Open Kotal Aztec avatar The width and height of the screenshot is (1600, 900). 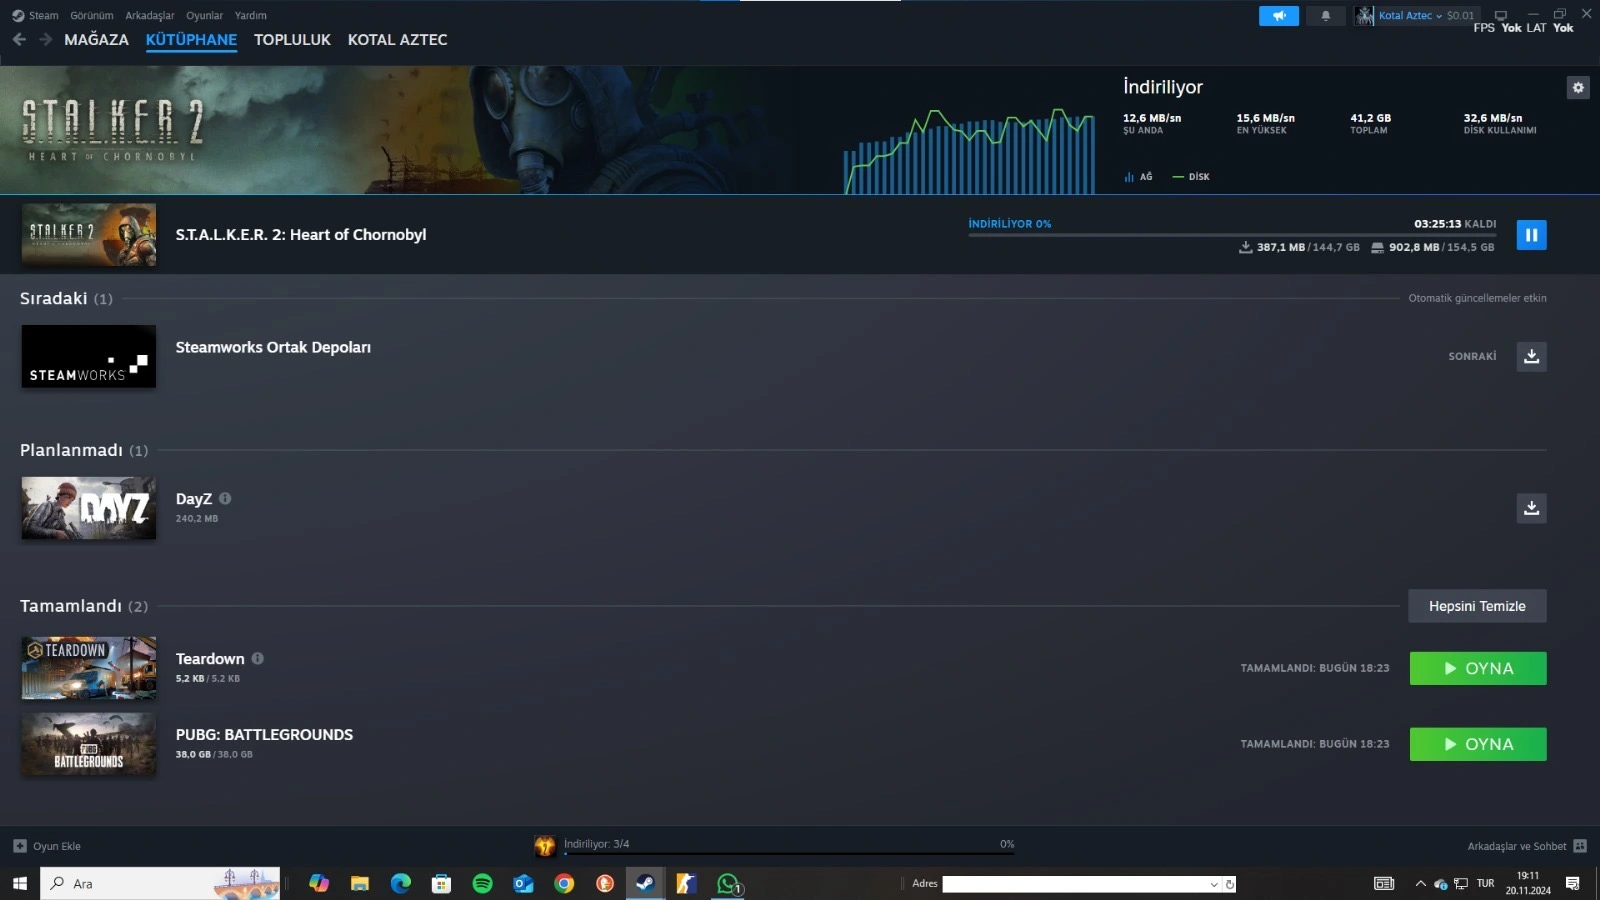click(x=1365, y=16)
